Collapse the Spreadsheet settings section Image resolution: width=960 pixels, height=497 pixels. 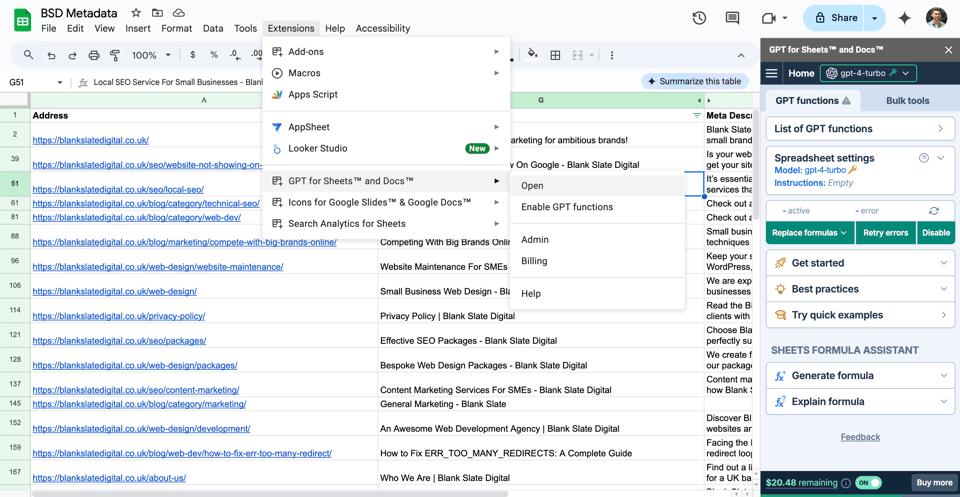[941, 158]
